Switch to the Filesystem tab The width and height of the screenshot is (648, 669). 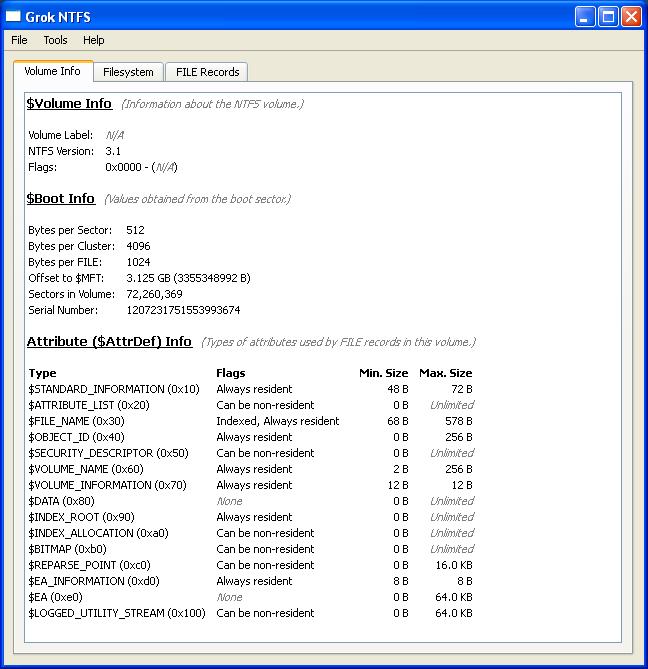coord(128,72)
